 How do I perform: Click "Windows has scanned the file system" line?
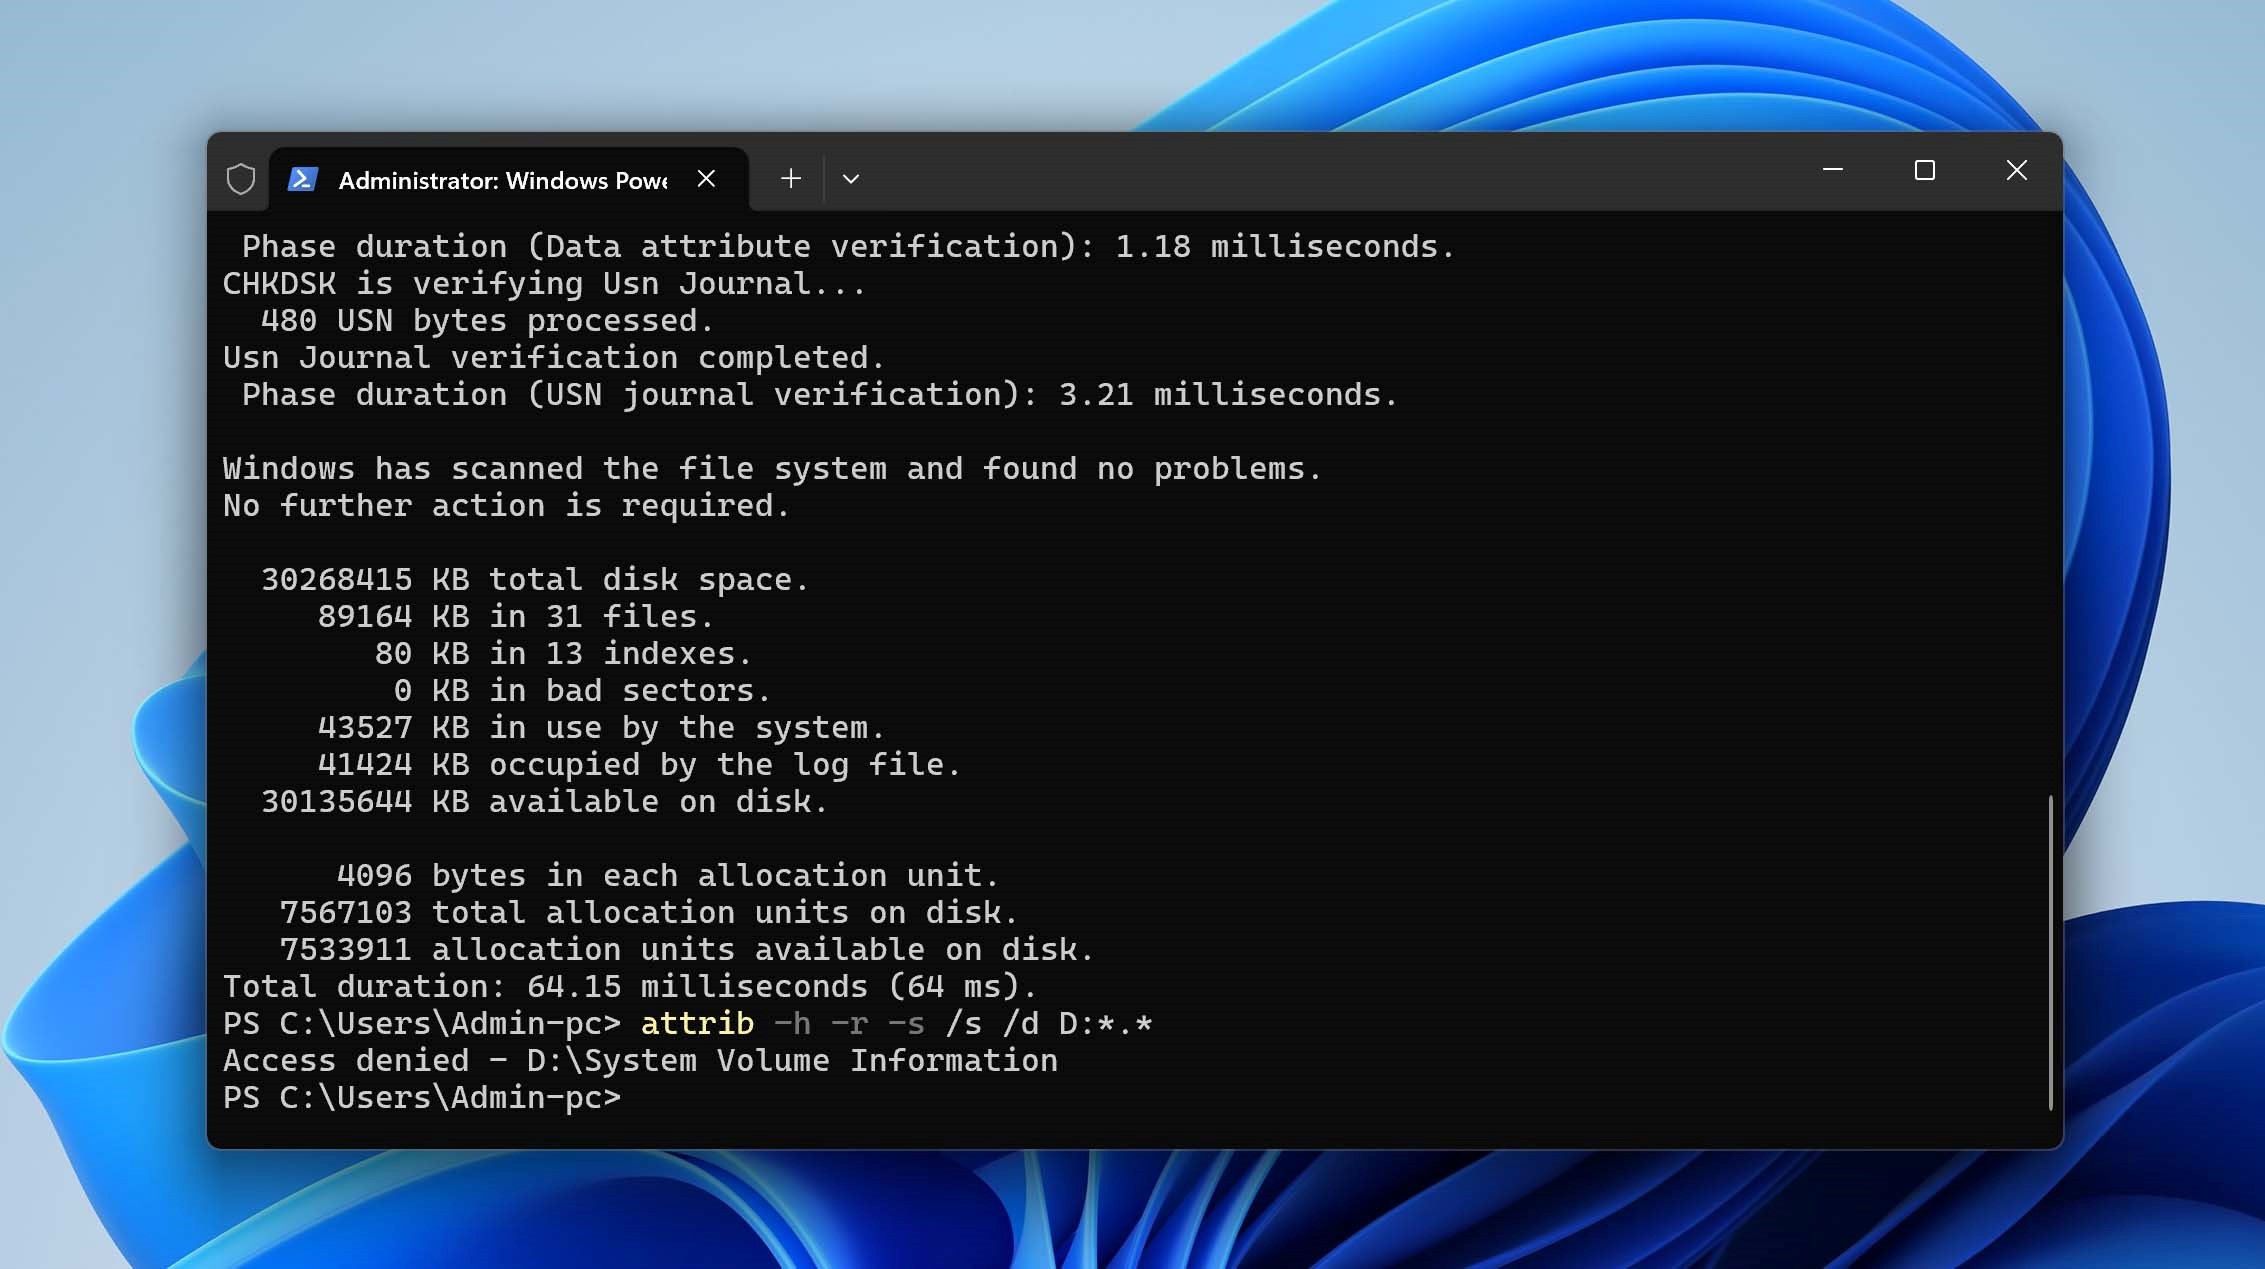click(x=772, y=469)
